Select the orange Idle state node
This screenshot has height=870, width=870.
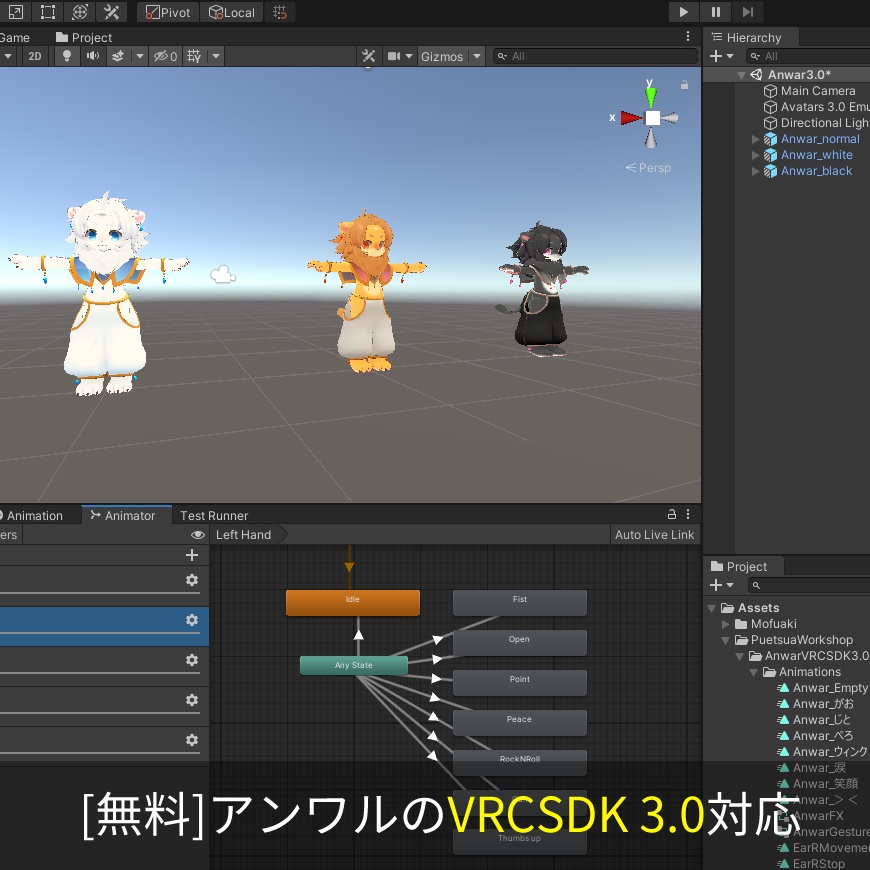[353, 602]
